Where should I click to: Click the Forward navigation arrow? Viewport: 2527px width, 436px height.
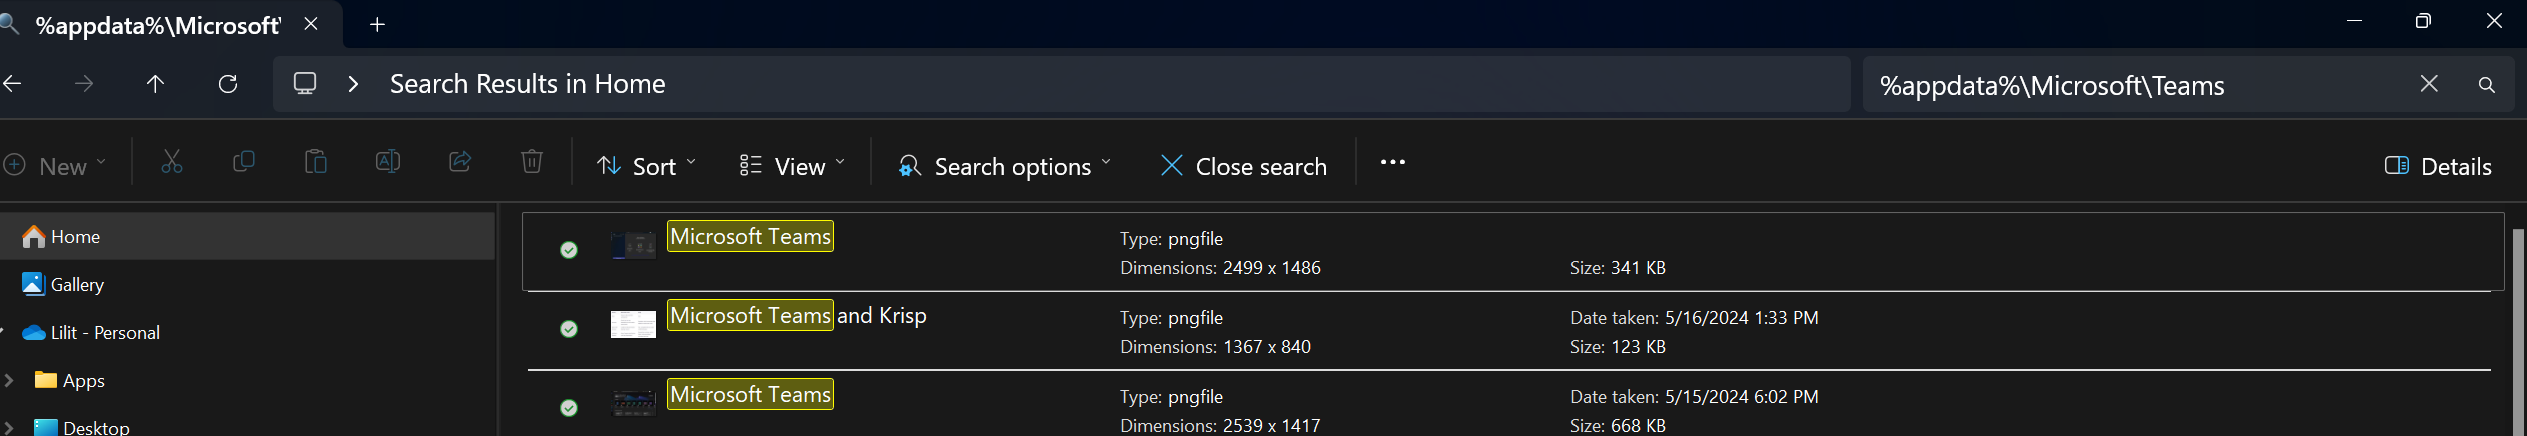coord(84,84)
